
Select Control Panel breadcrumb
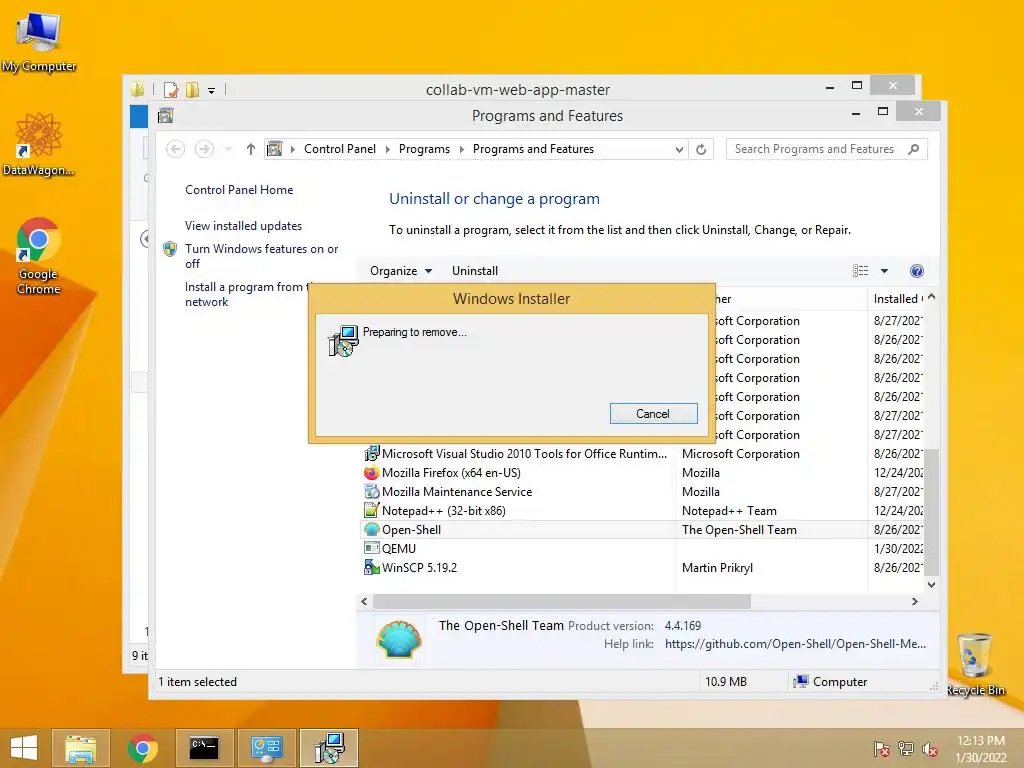click(x=340, y=149)
